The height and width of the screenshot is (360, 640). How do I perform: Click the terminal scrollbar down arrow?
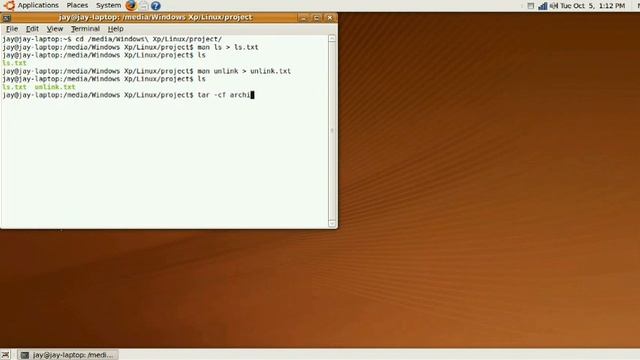pyautogui.click(x=332, y=223)
